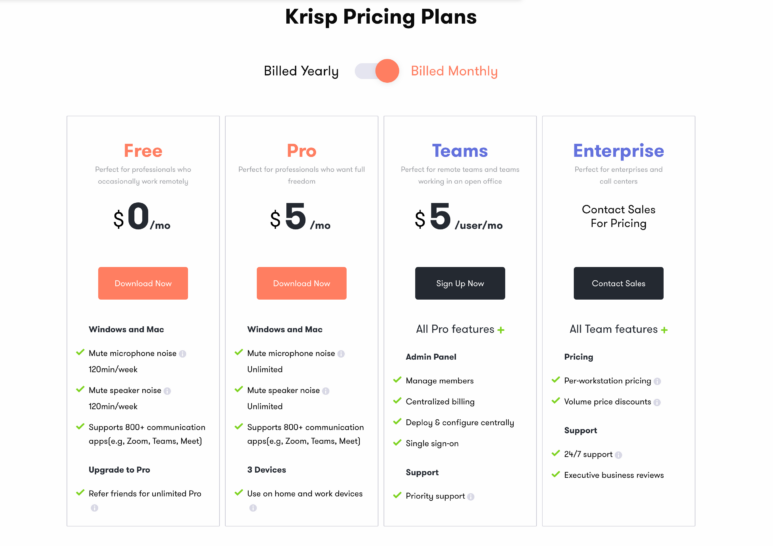The width and height of the screenshot is (773, 546).
Task: Open info icon beside Volume price discounts
Action: (657, 402)
